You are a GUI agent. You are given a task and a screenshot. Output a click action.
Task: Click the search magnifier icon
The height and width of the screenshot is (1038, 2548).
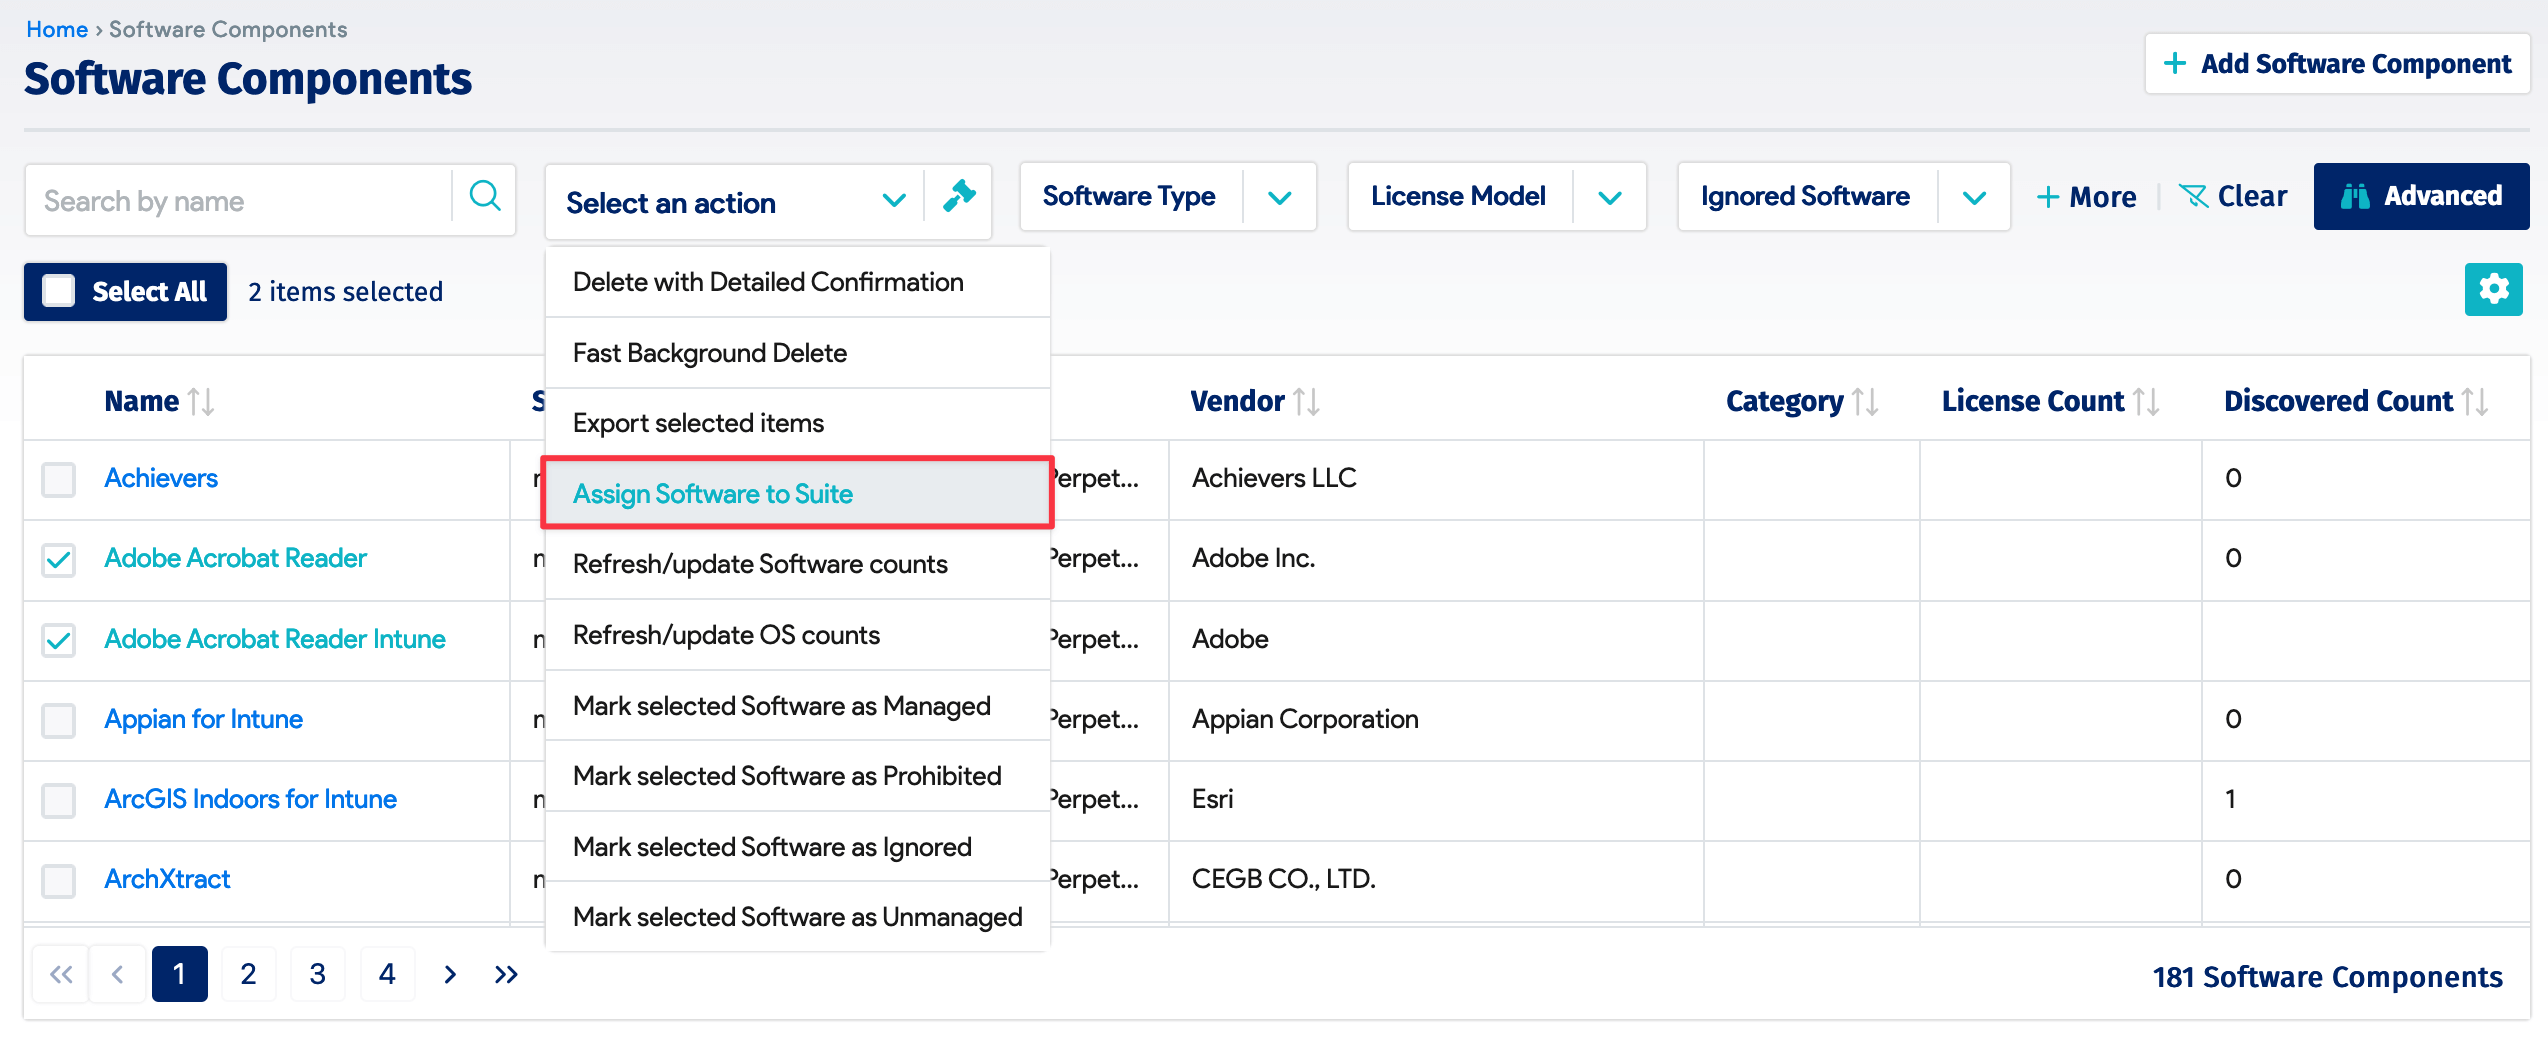click(484, 197)
